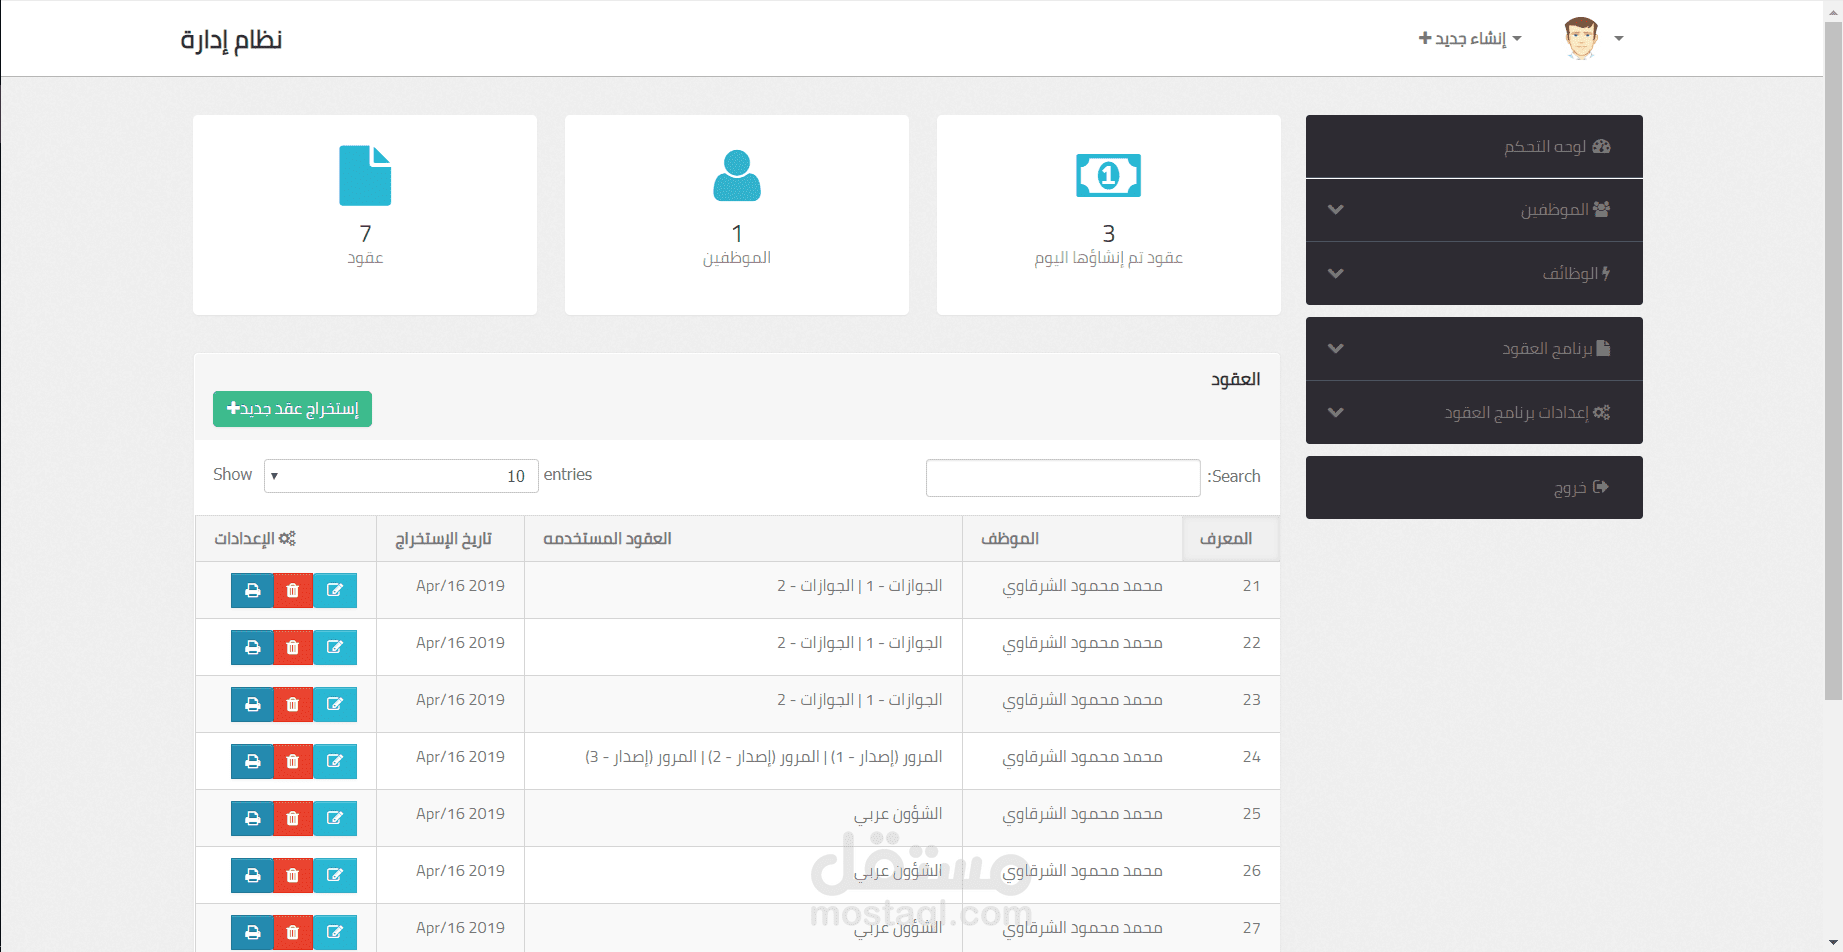Click the delete icon for contract 24
The height and width of the screenshot is (952, 1843).
[x=293, y=761]
